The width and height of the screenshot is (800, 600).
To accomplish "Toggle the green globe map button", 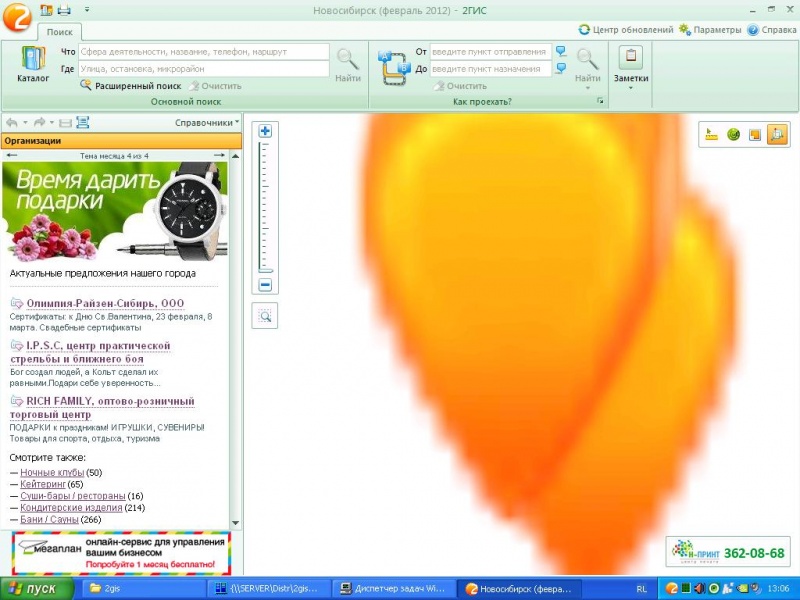I will (x=733, y=135).
